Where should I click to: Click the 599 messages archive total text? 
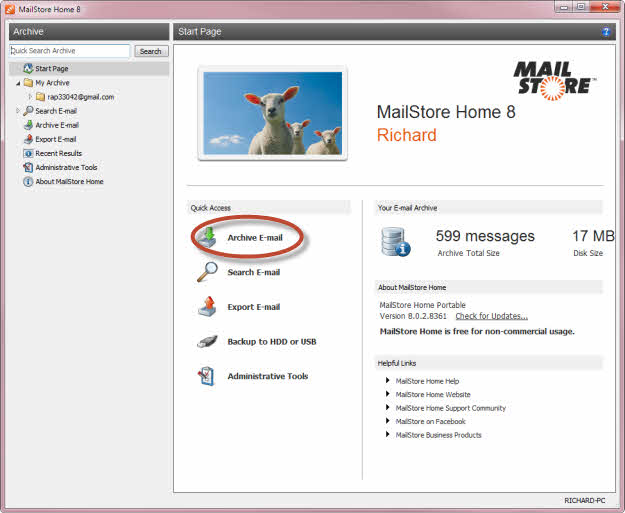(485, 236)
